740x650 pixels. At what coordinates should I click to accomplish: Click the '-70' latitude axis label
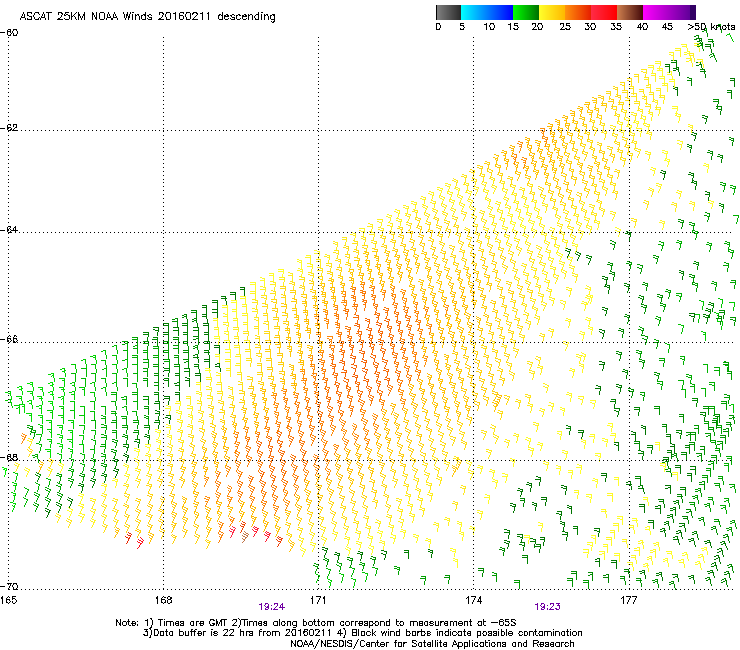tap(9, 587)
